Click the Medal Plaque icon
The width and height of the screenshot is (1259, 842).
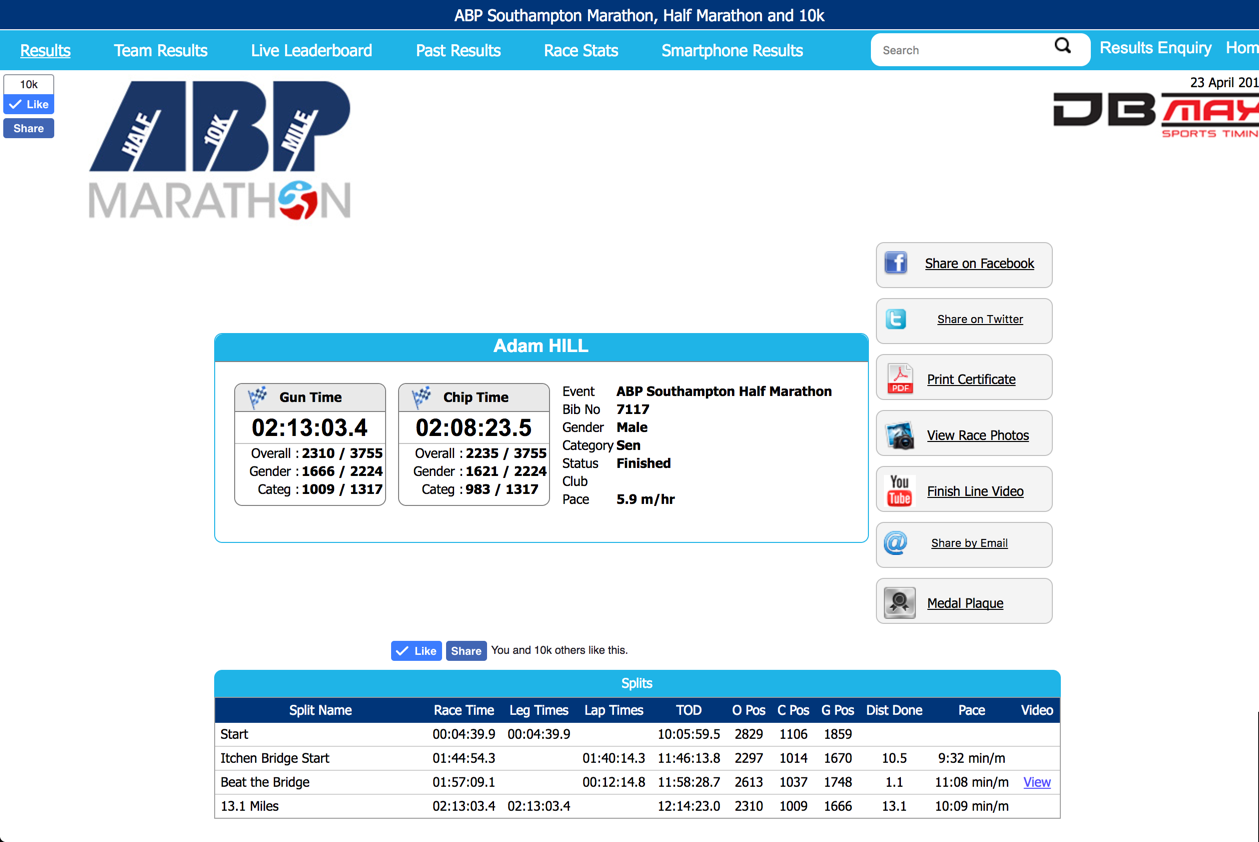point(900,603)
